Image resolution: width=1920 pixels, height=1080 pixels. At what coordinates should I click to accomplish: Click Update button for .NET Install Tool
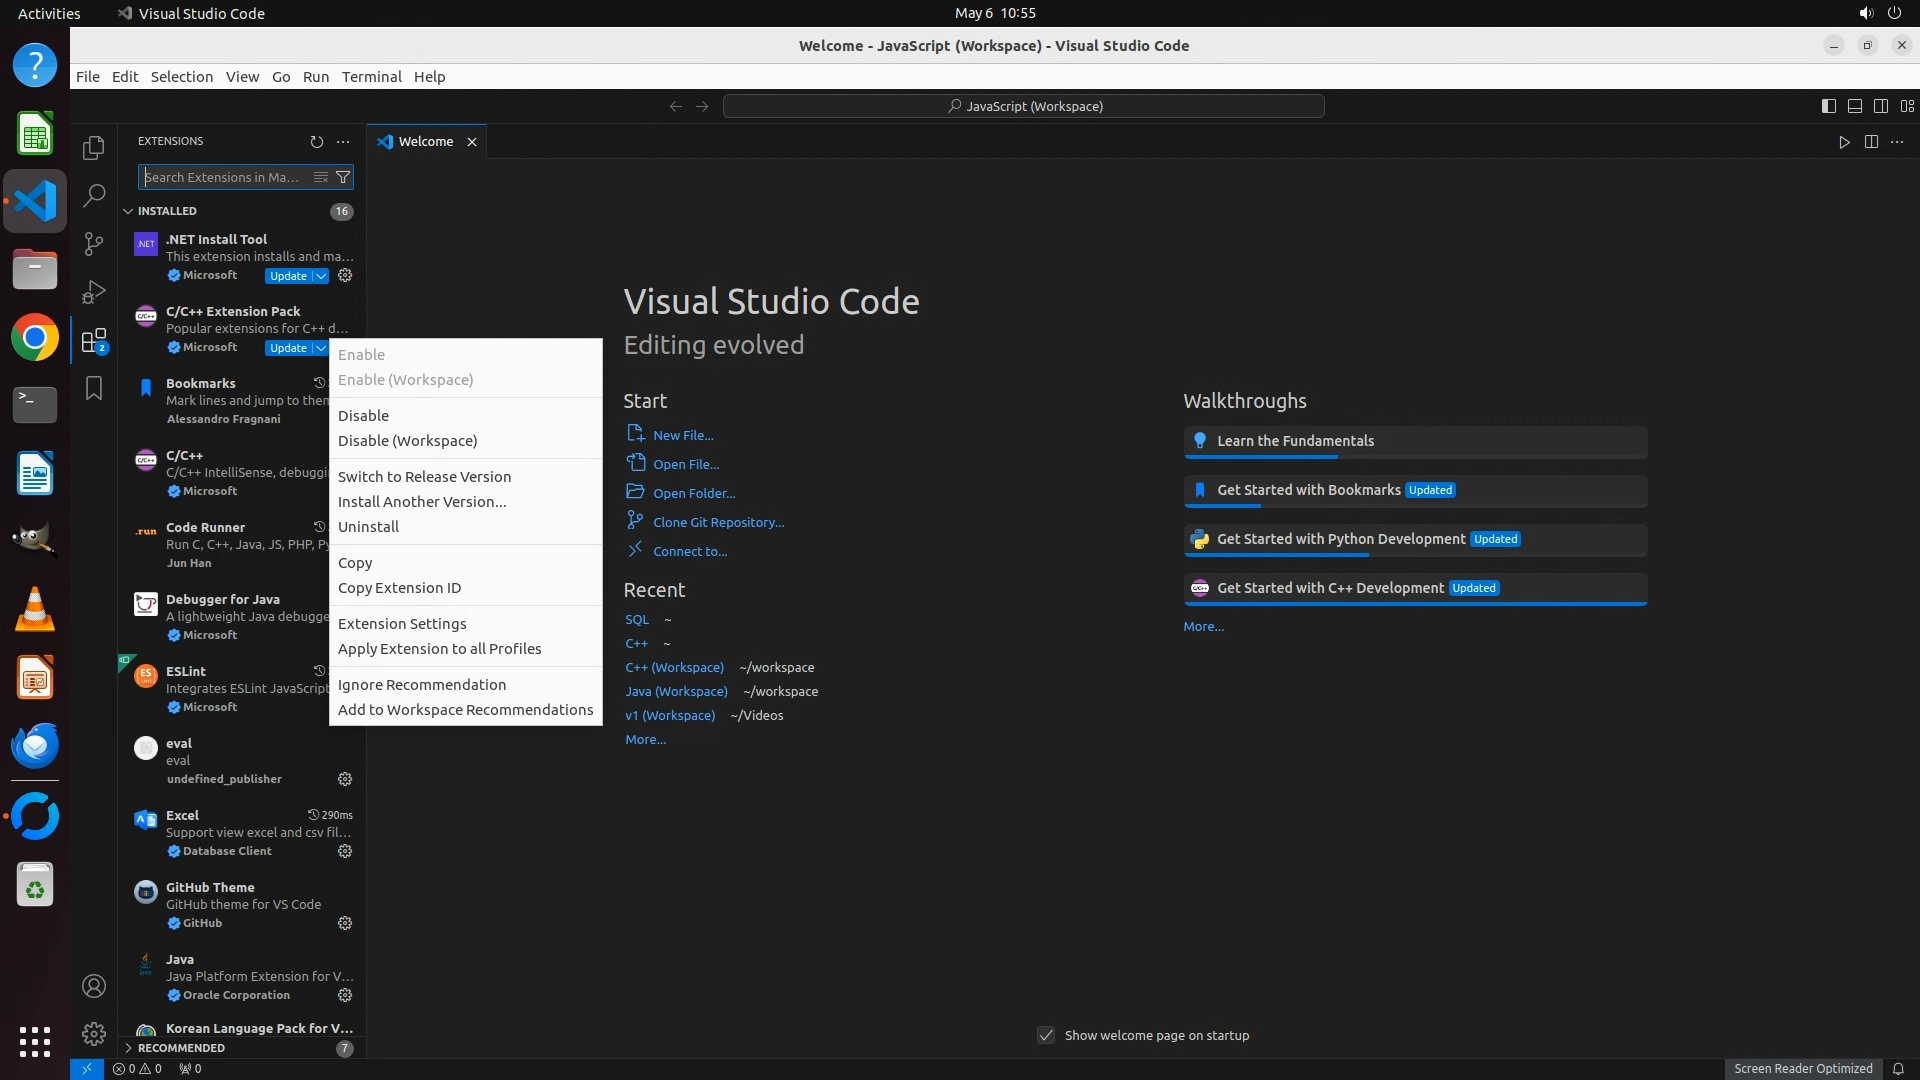pos(288,276)
